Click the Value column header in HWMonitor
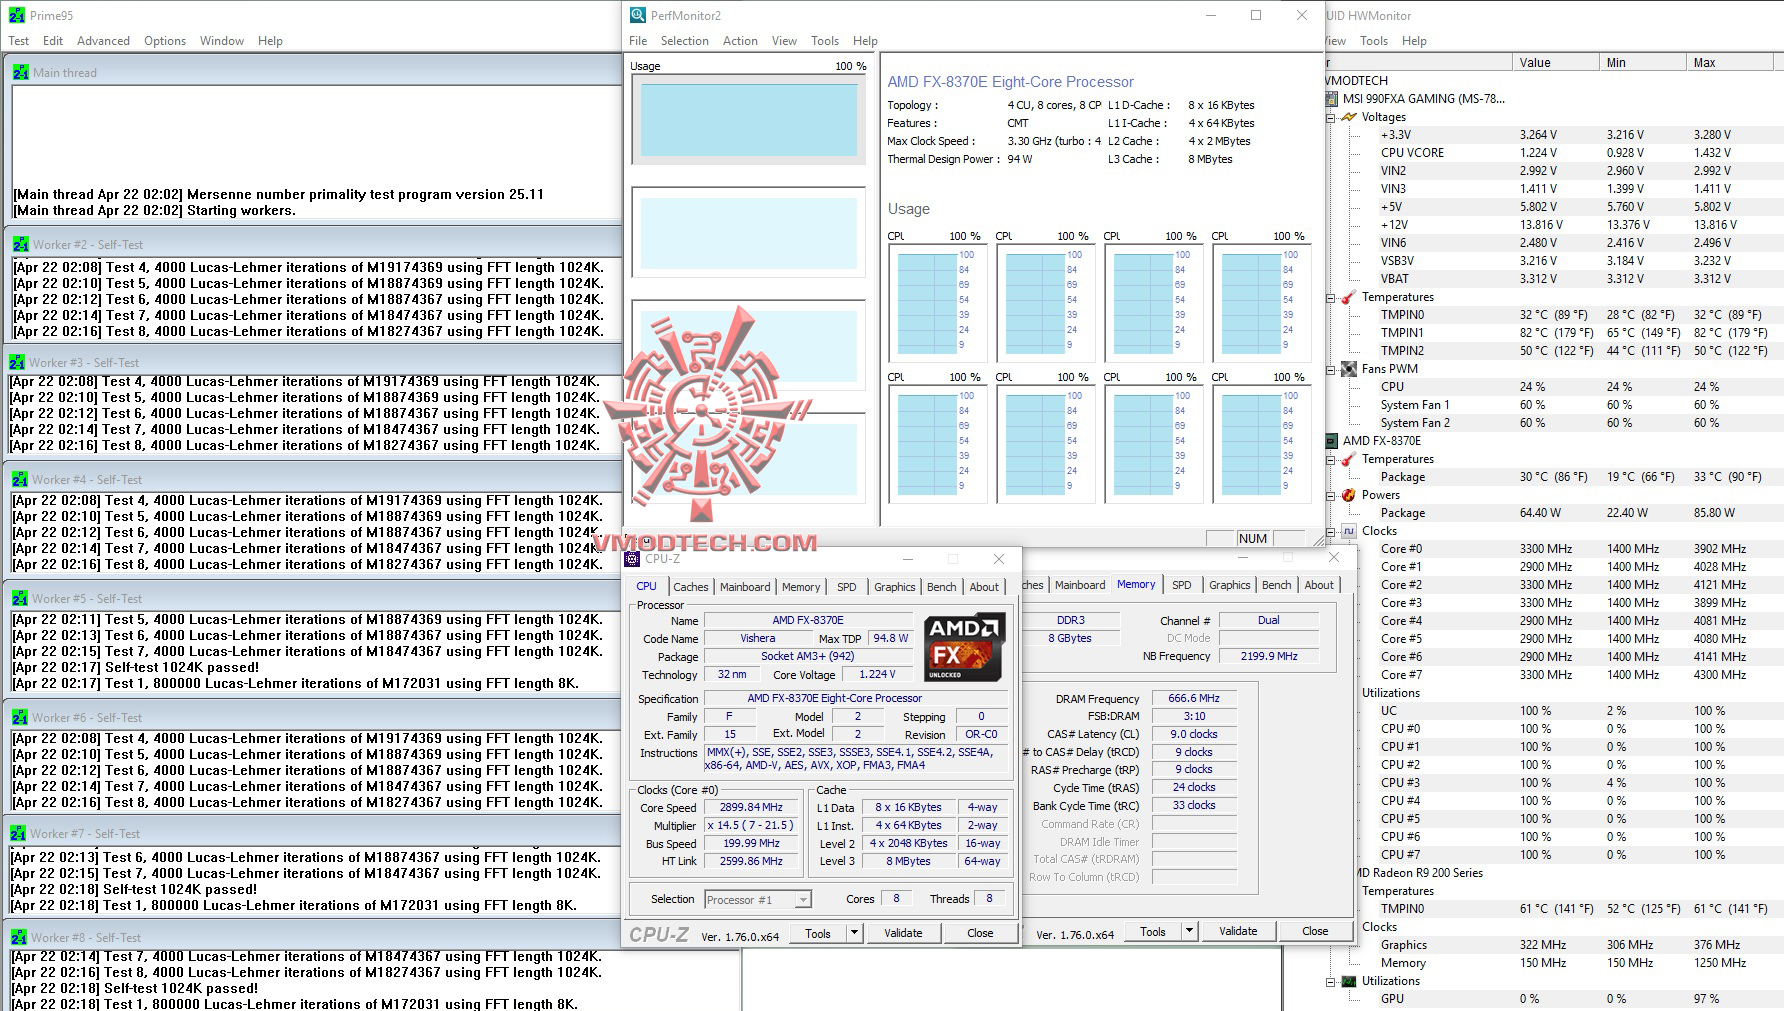Screen dimensions: 1784x1011 click(x=1555, y=62)
